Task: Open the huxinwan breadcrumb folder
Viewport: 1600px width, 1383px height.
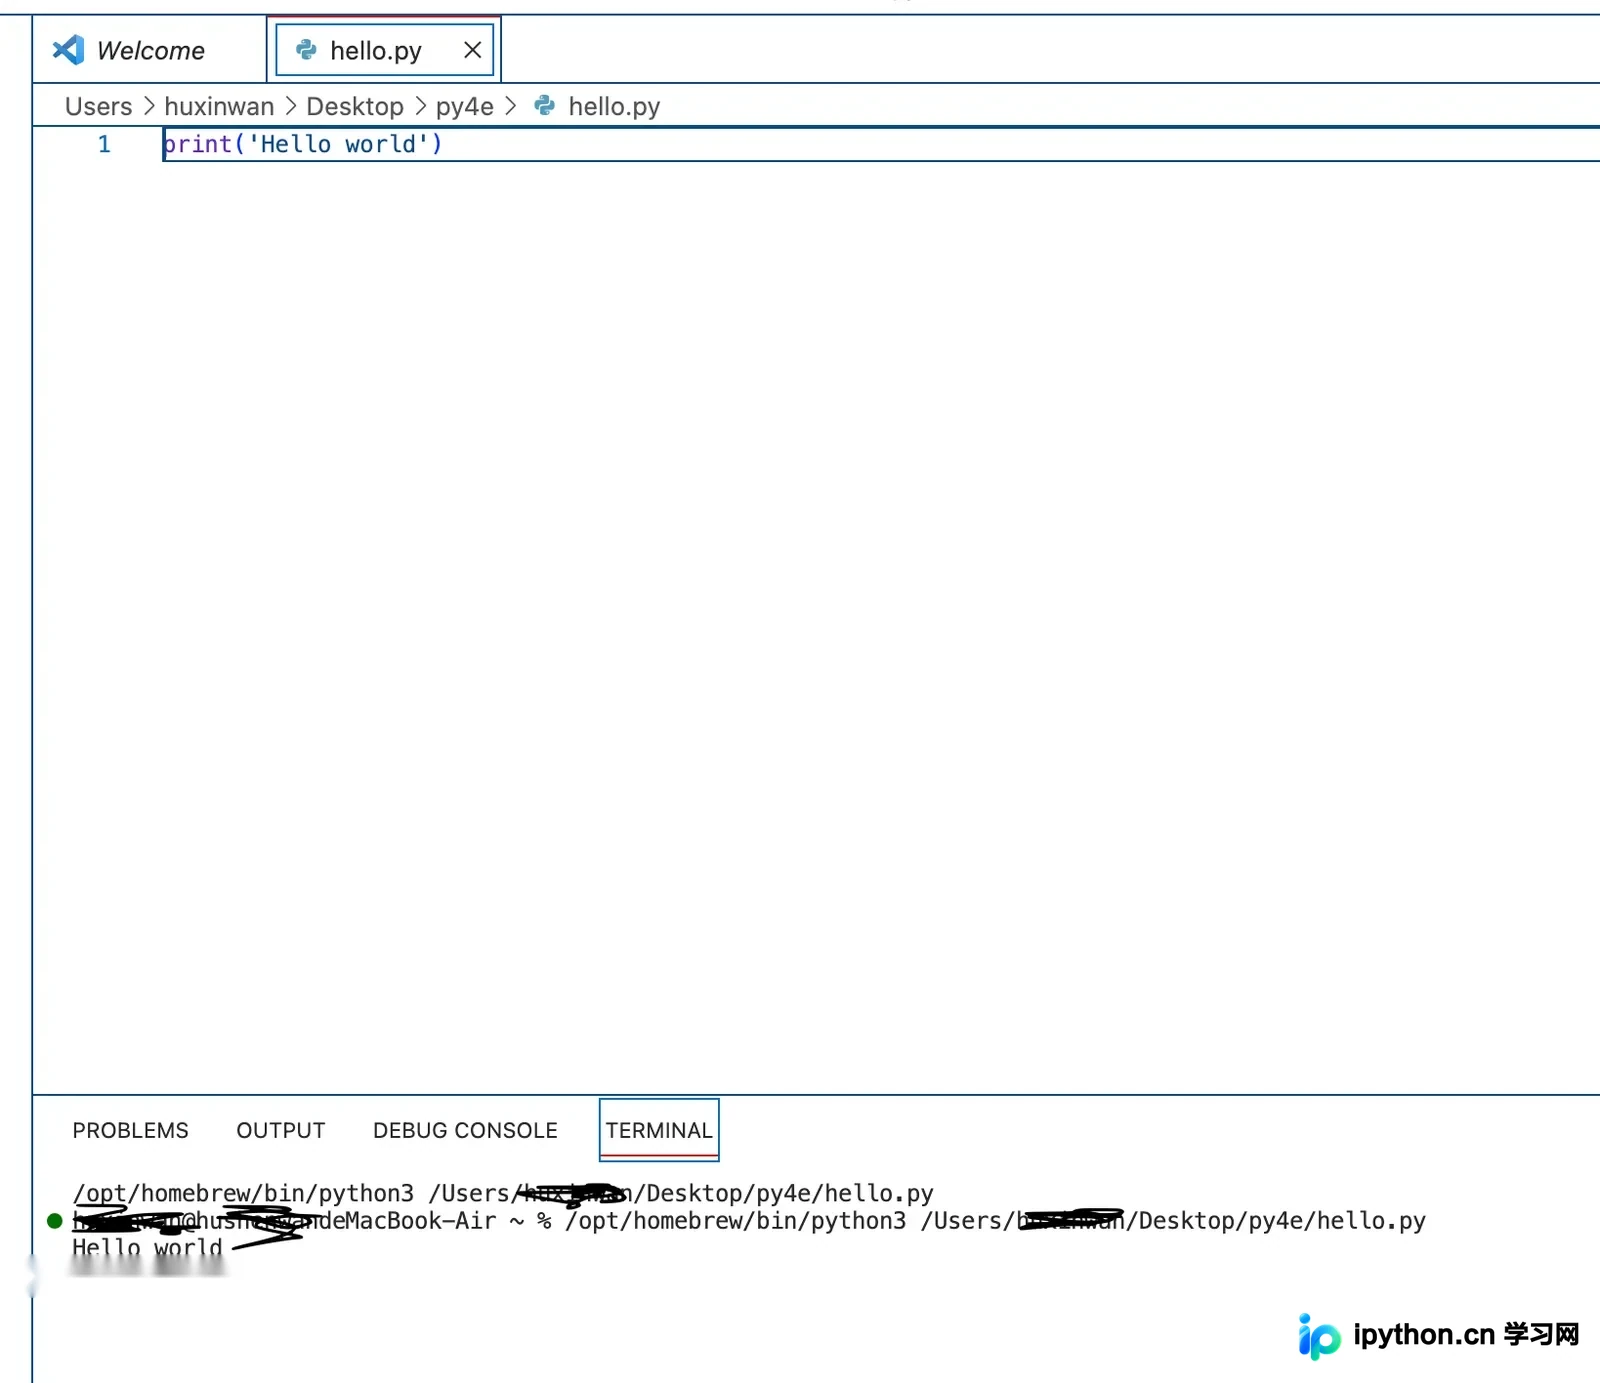Action: (219, 106)
